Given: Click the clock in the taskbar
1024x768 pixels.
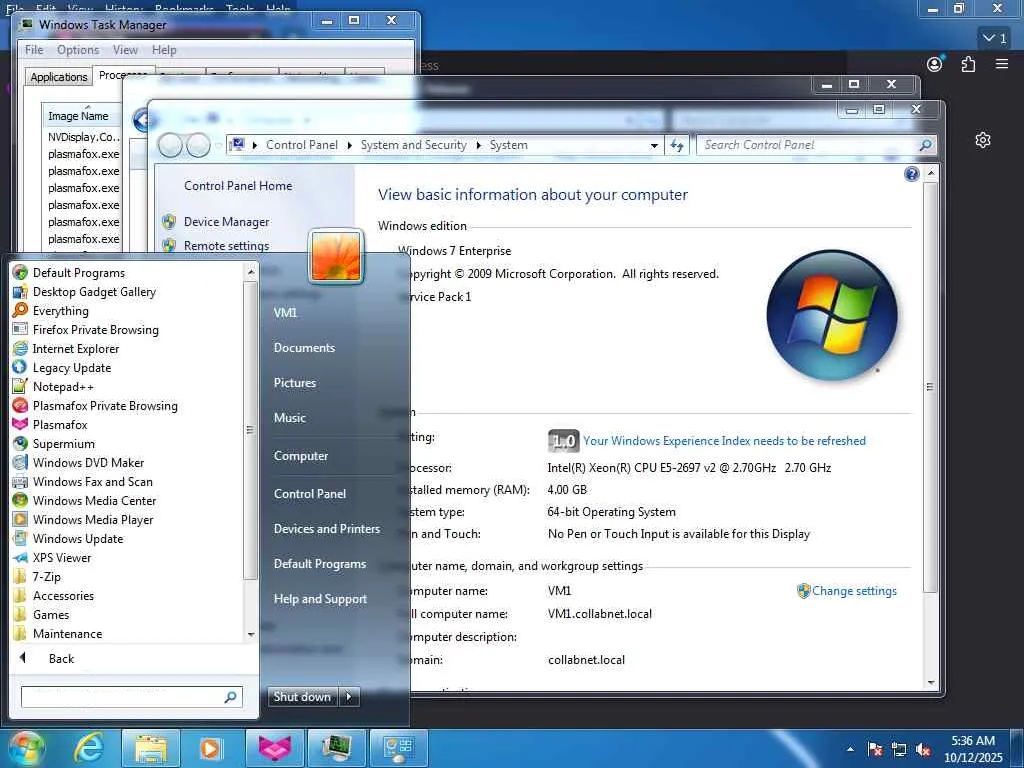Looking at the screenshot, I should [973, 749].
